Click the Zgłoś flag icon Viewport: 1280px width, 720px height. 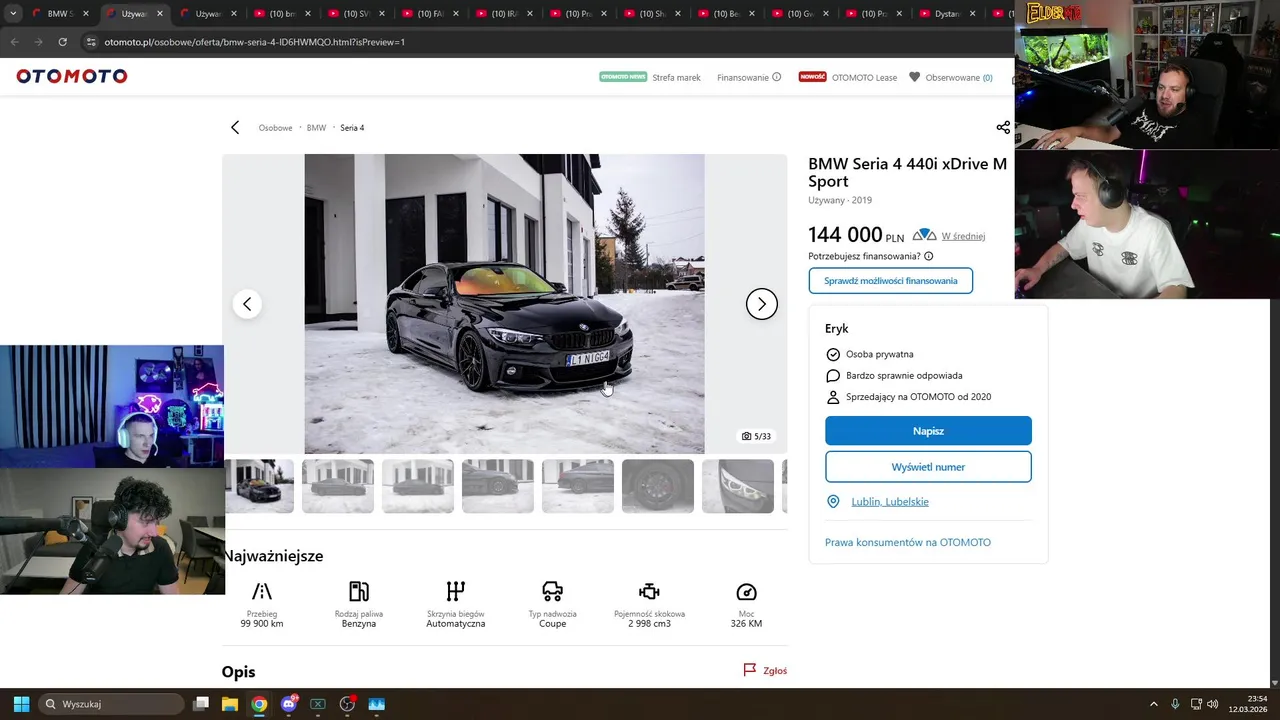(x=749, y=670)
